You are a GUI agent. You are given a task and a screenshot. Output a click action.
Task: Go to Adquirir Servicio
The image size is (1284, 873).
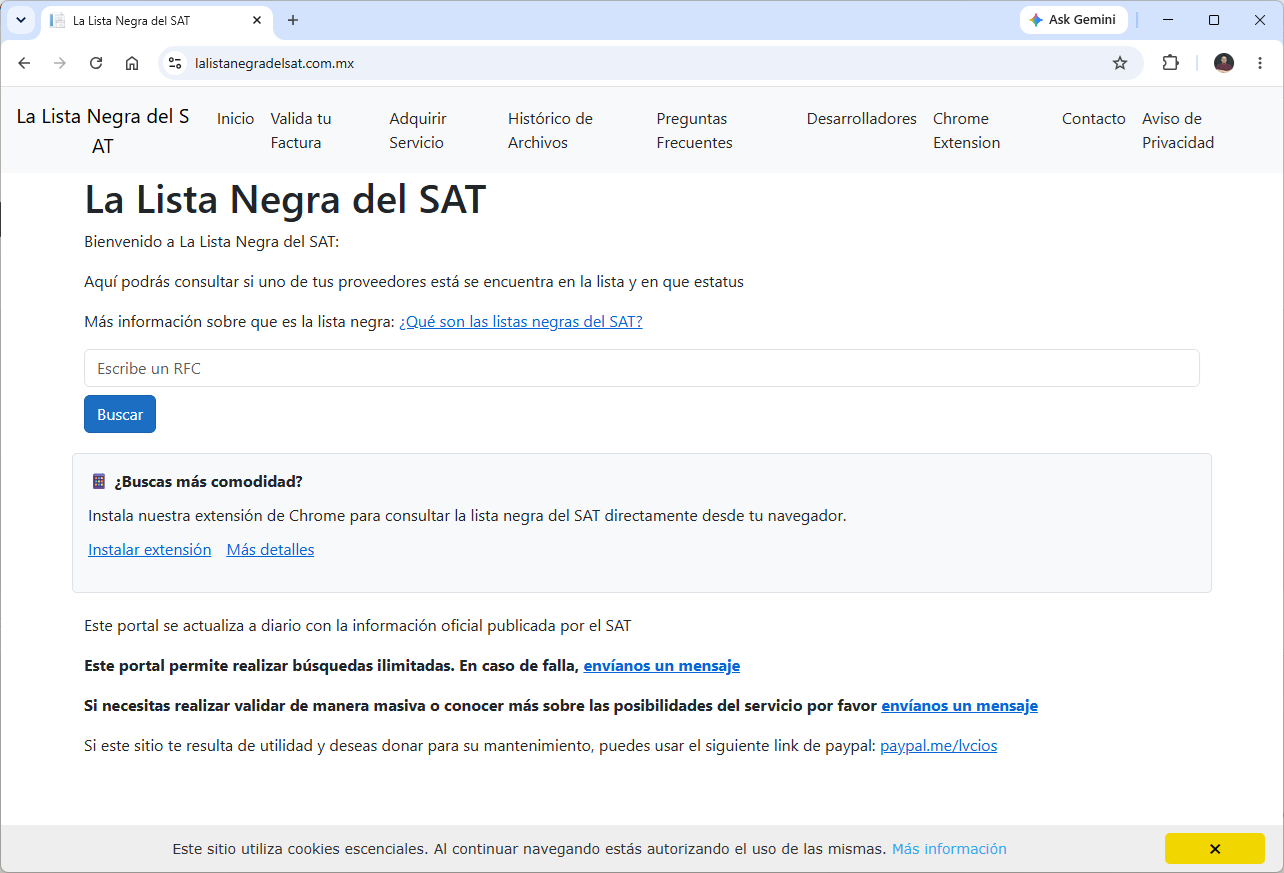pyautogui.click(x=418, y=130)
